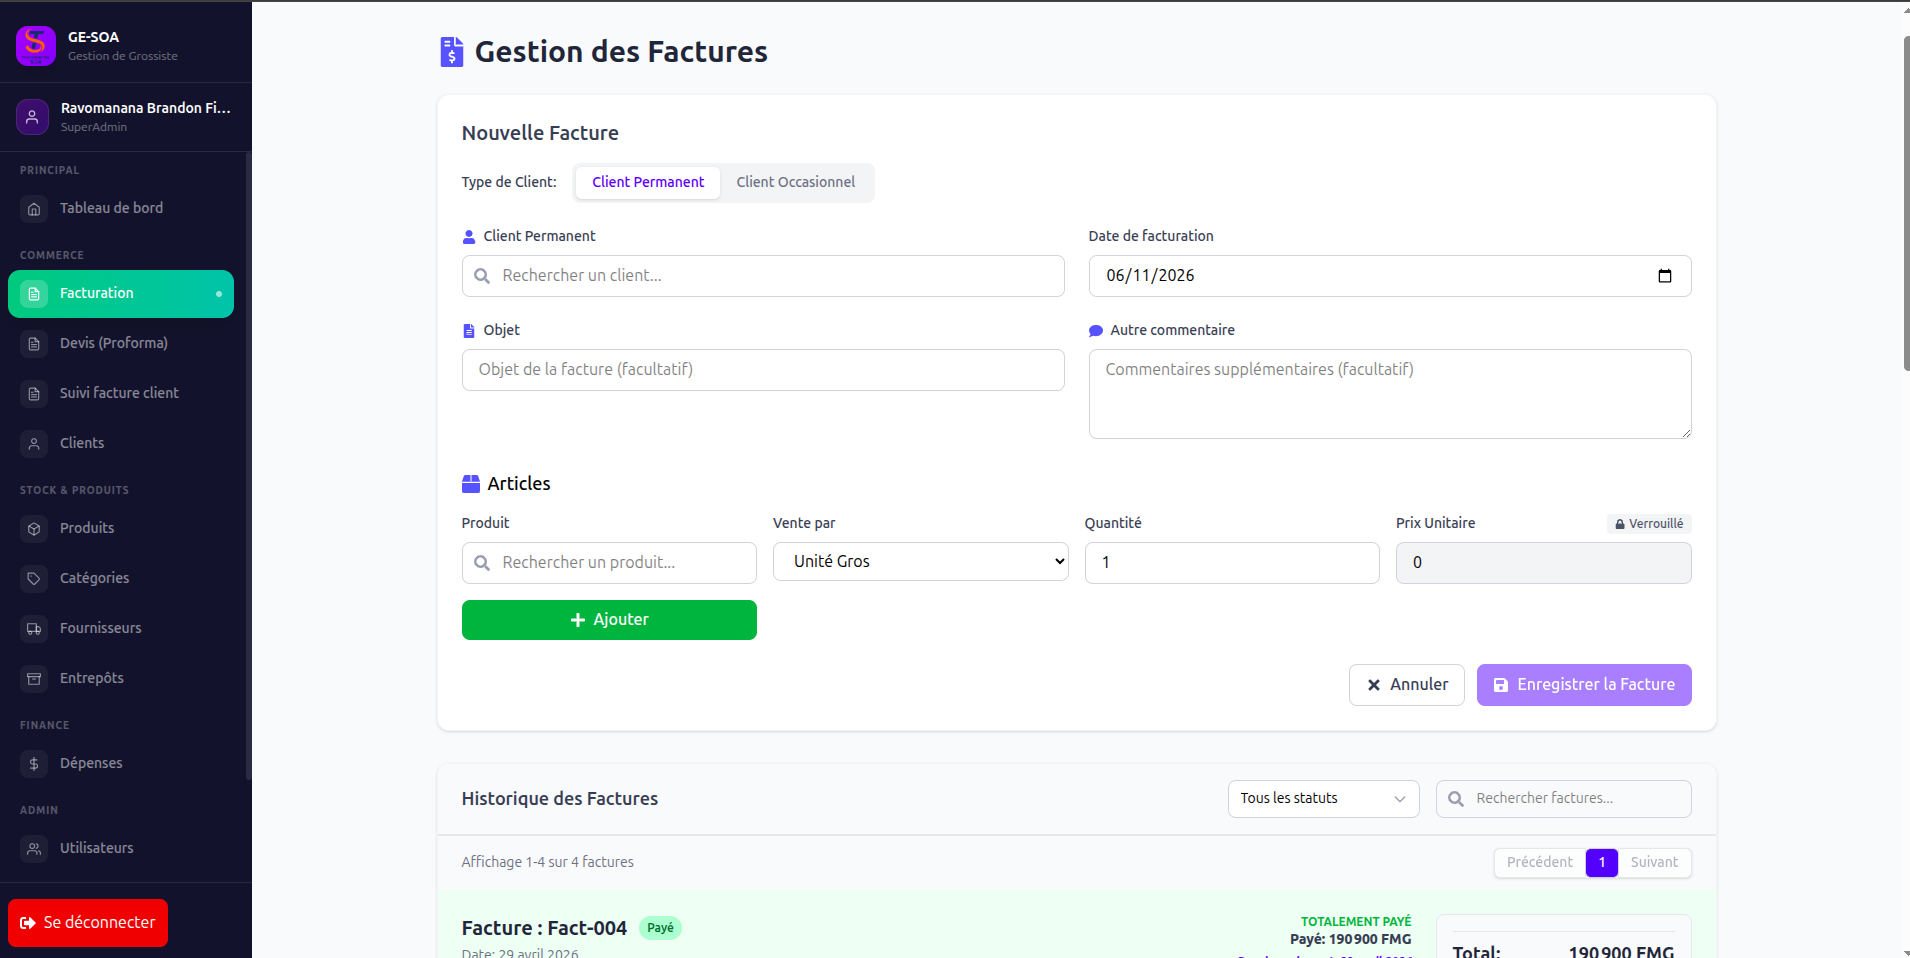Open Produits section
Screen dimensions: 1910x958
click(x=121, y=529)
